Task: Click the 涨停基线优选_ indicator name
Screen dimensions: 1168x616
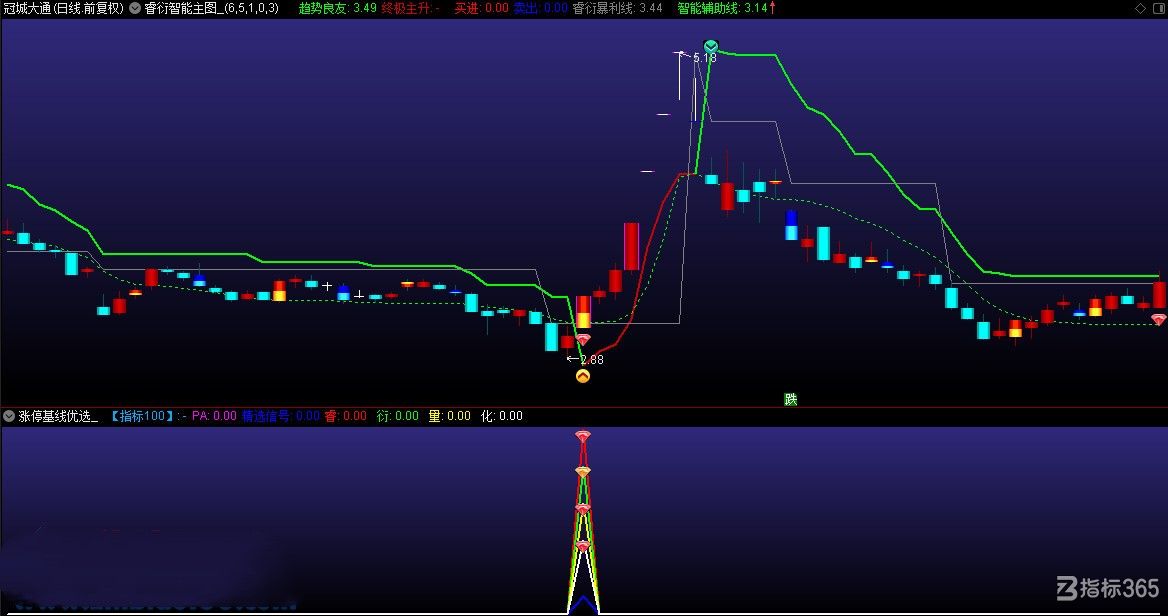Action: pyautogui.click(x=58, y=416)
